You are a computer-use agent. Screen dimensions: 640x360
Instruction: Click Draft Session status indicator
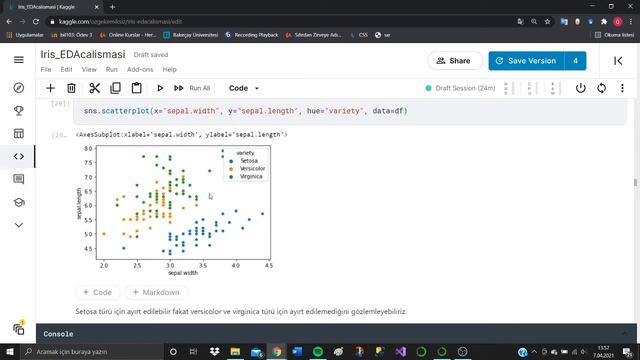[460, 88]
